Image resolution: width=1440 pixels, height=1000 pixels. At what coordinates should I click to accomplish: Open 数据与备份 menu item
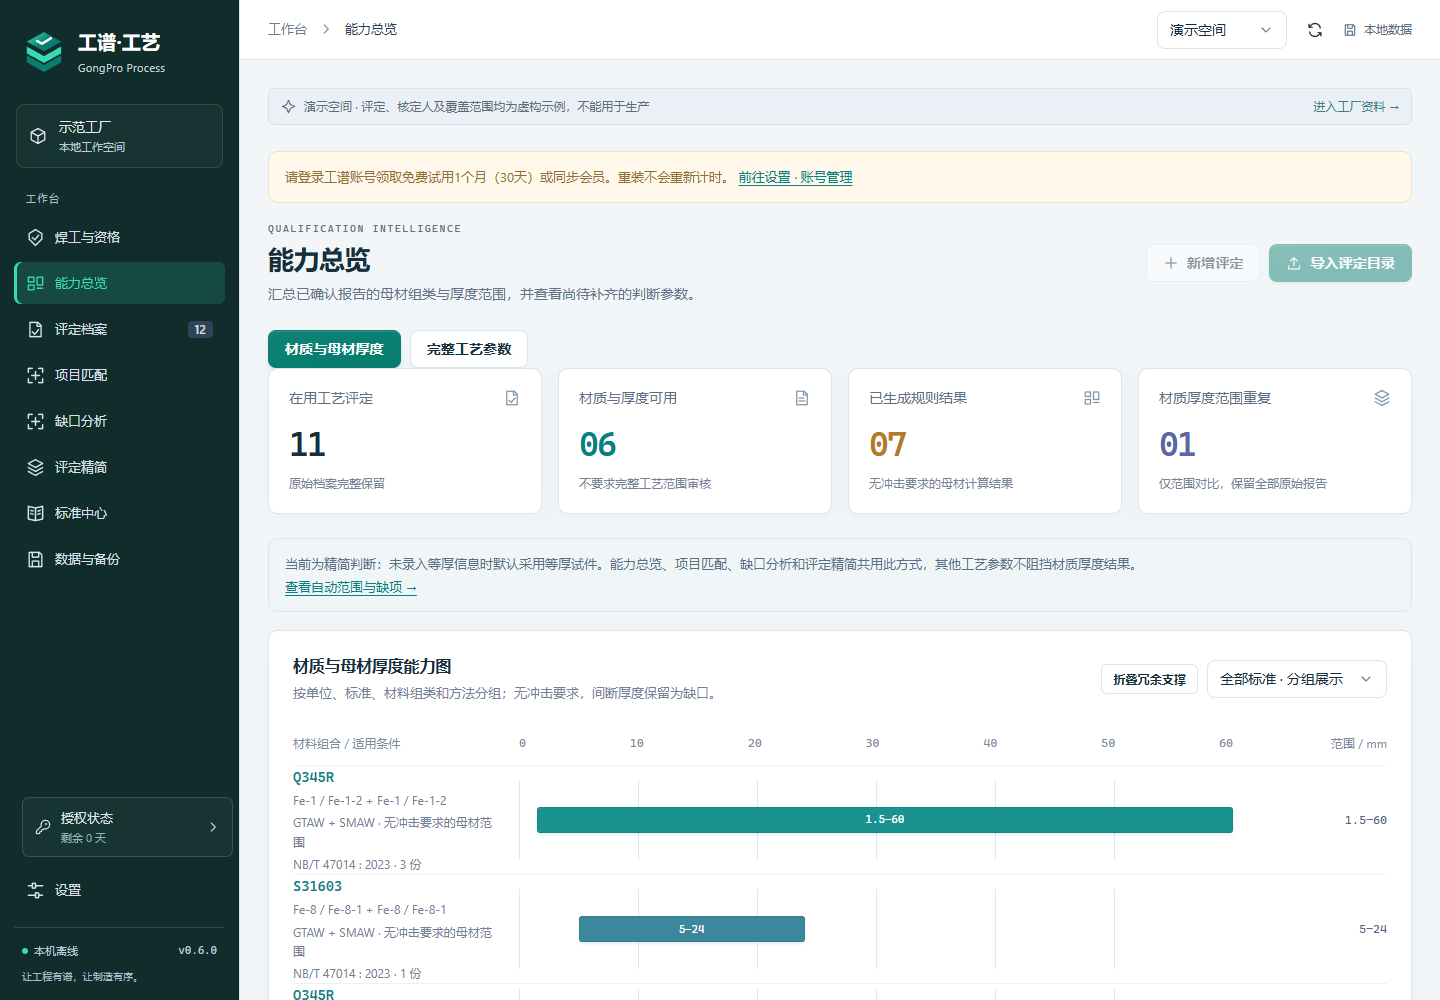point(120,559)
